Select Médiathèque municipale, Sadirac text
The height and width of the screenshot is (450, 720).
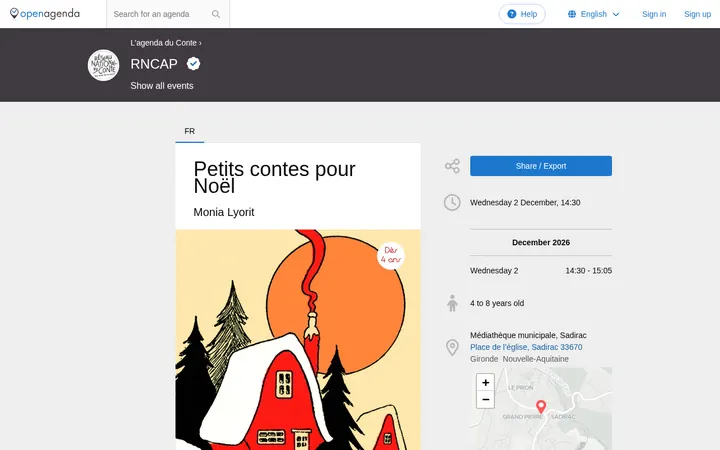click(x=528, y=335)
